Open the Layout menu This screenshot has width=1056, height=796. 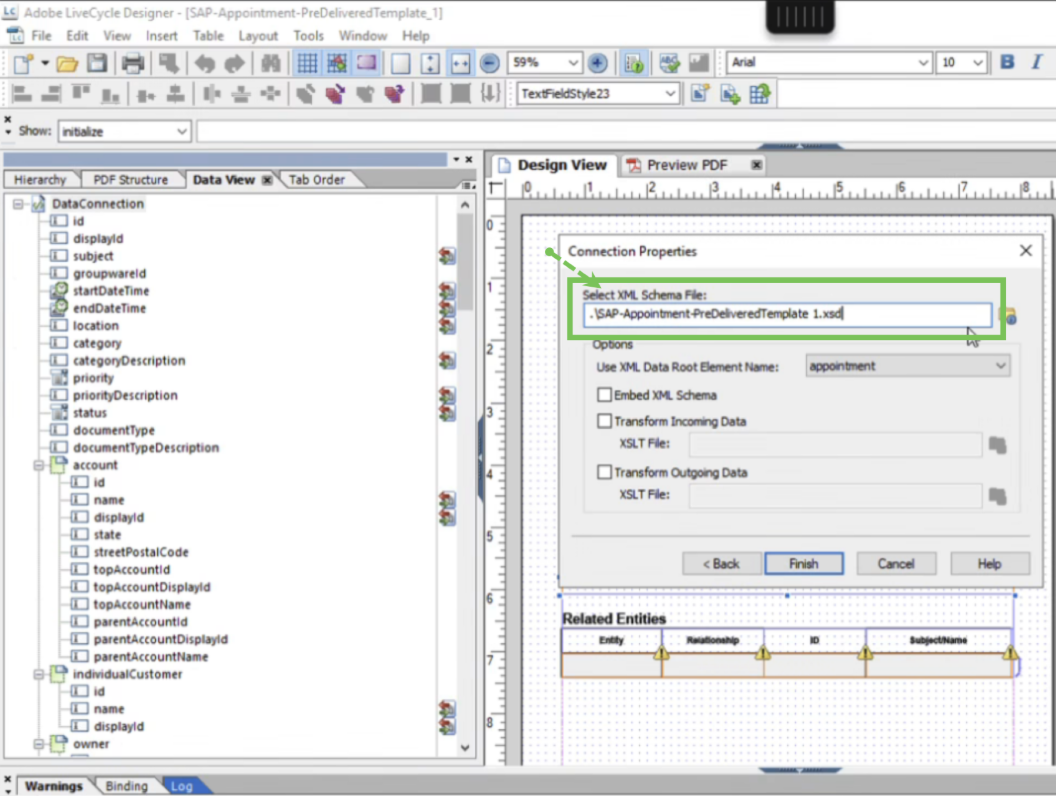[258, 36]
